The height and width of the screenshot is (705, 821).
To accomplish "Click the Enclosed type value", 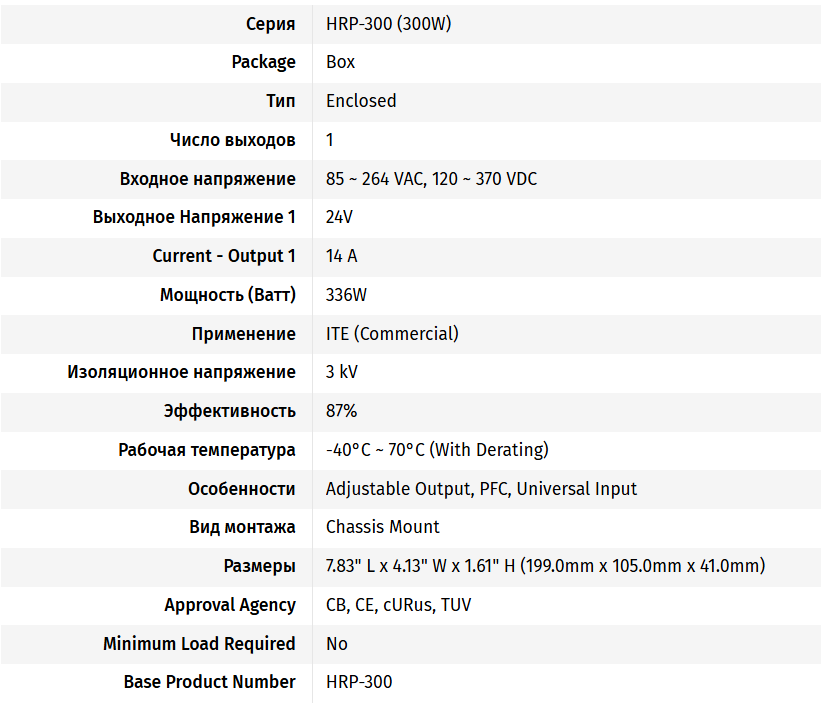I will coord(361,101).
